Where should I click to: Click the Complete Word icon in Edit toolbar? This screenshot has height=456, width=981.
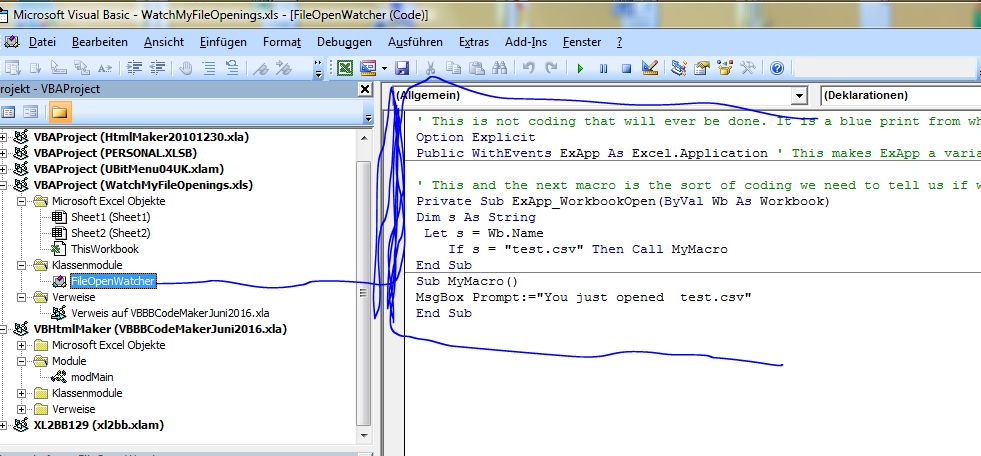104,68
